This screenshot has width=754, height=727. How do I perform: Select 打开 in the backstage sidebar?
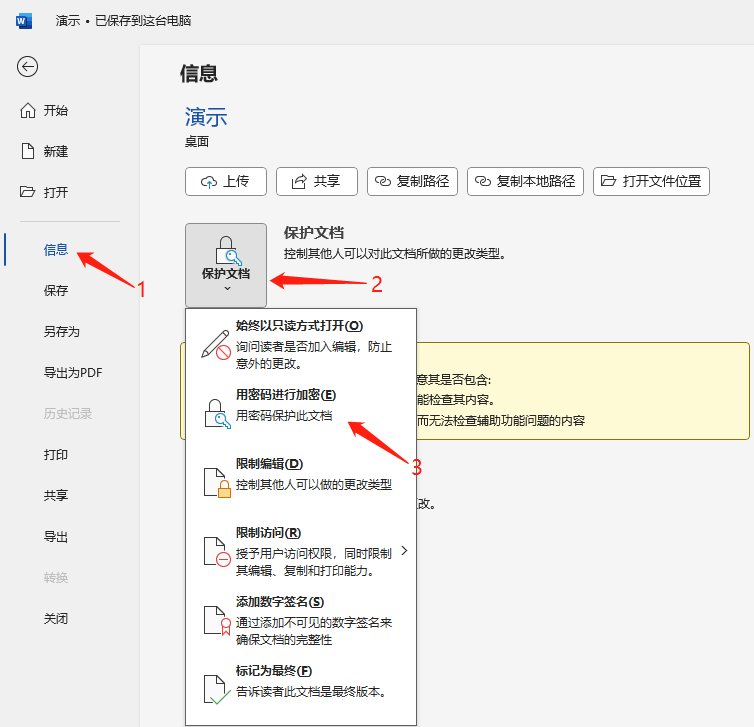[56, 192]
